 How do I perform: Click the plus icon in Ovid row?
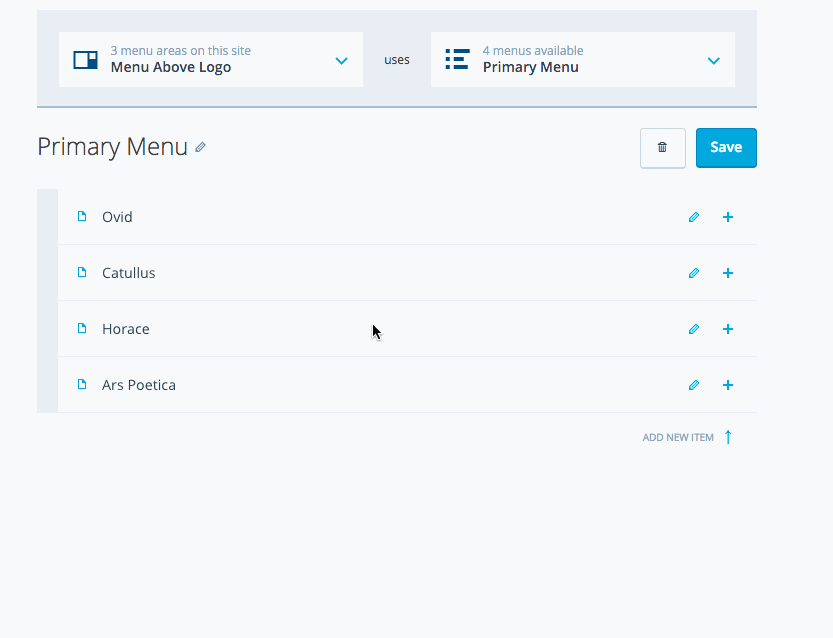[728, 217]
